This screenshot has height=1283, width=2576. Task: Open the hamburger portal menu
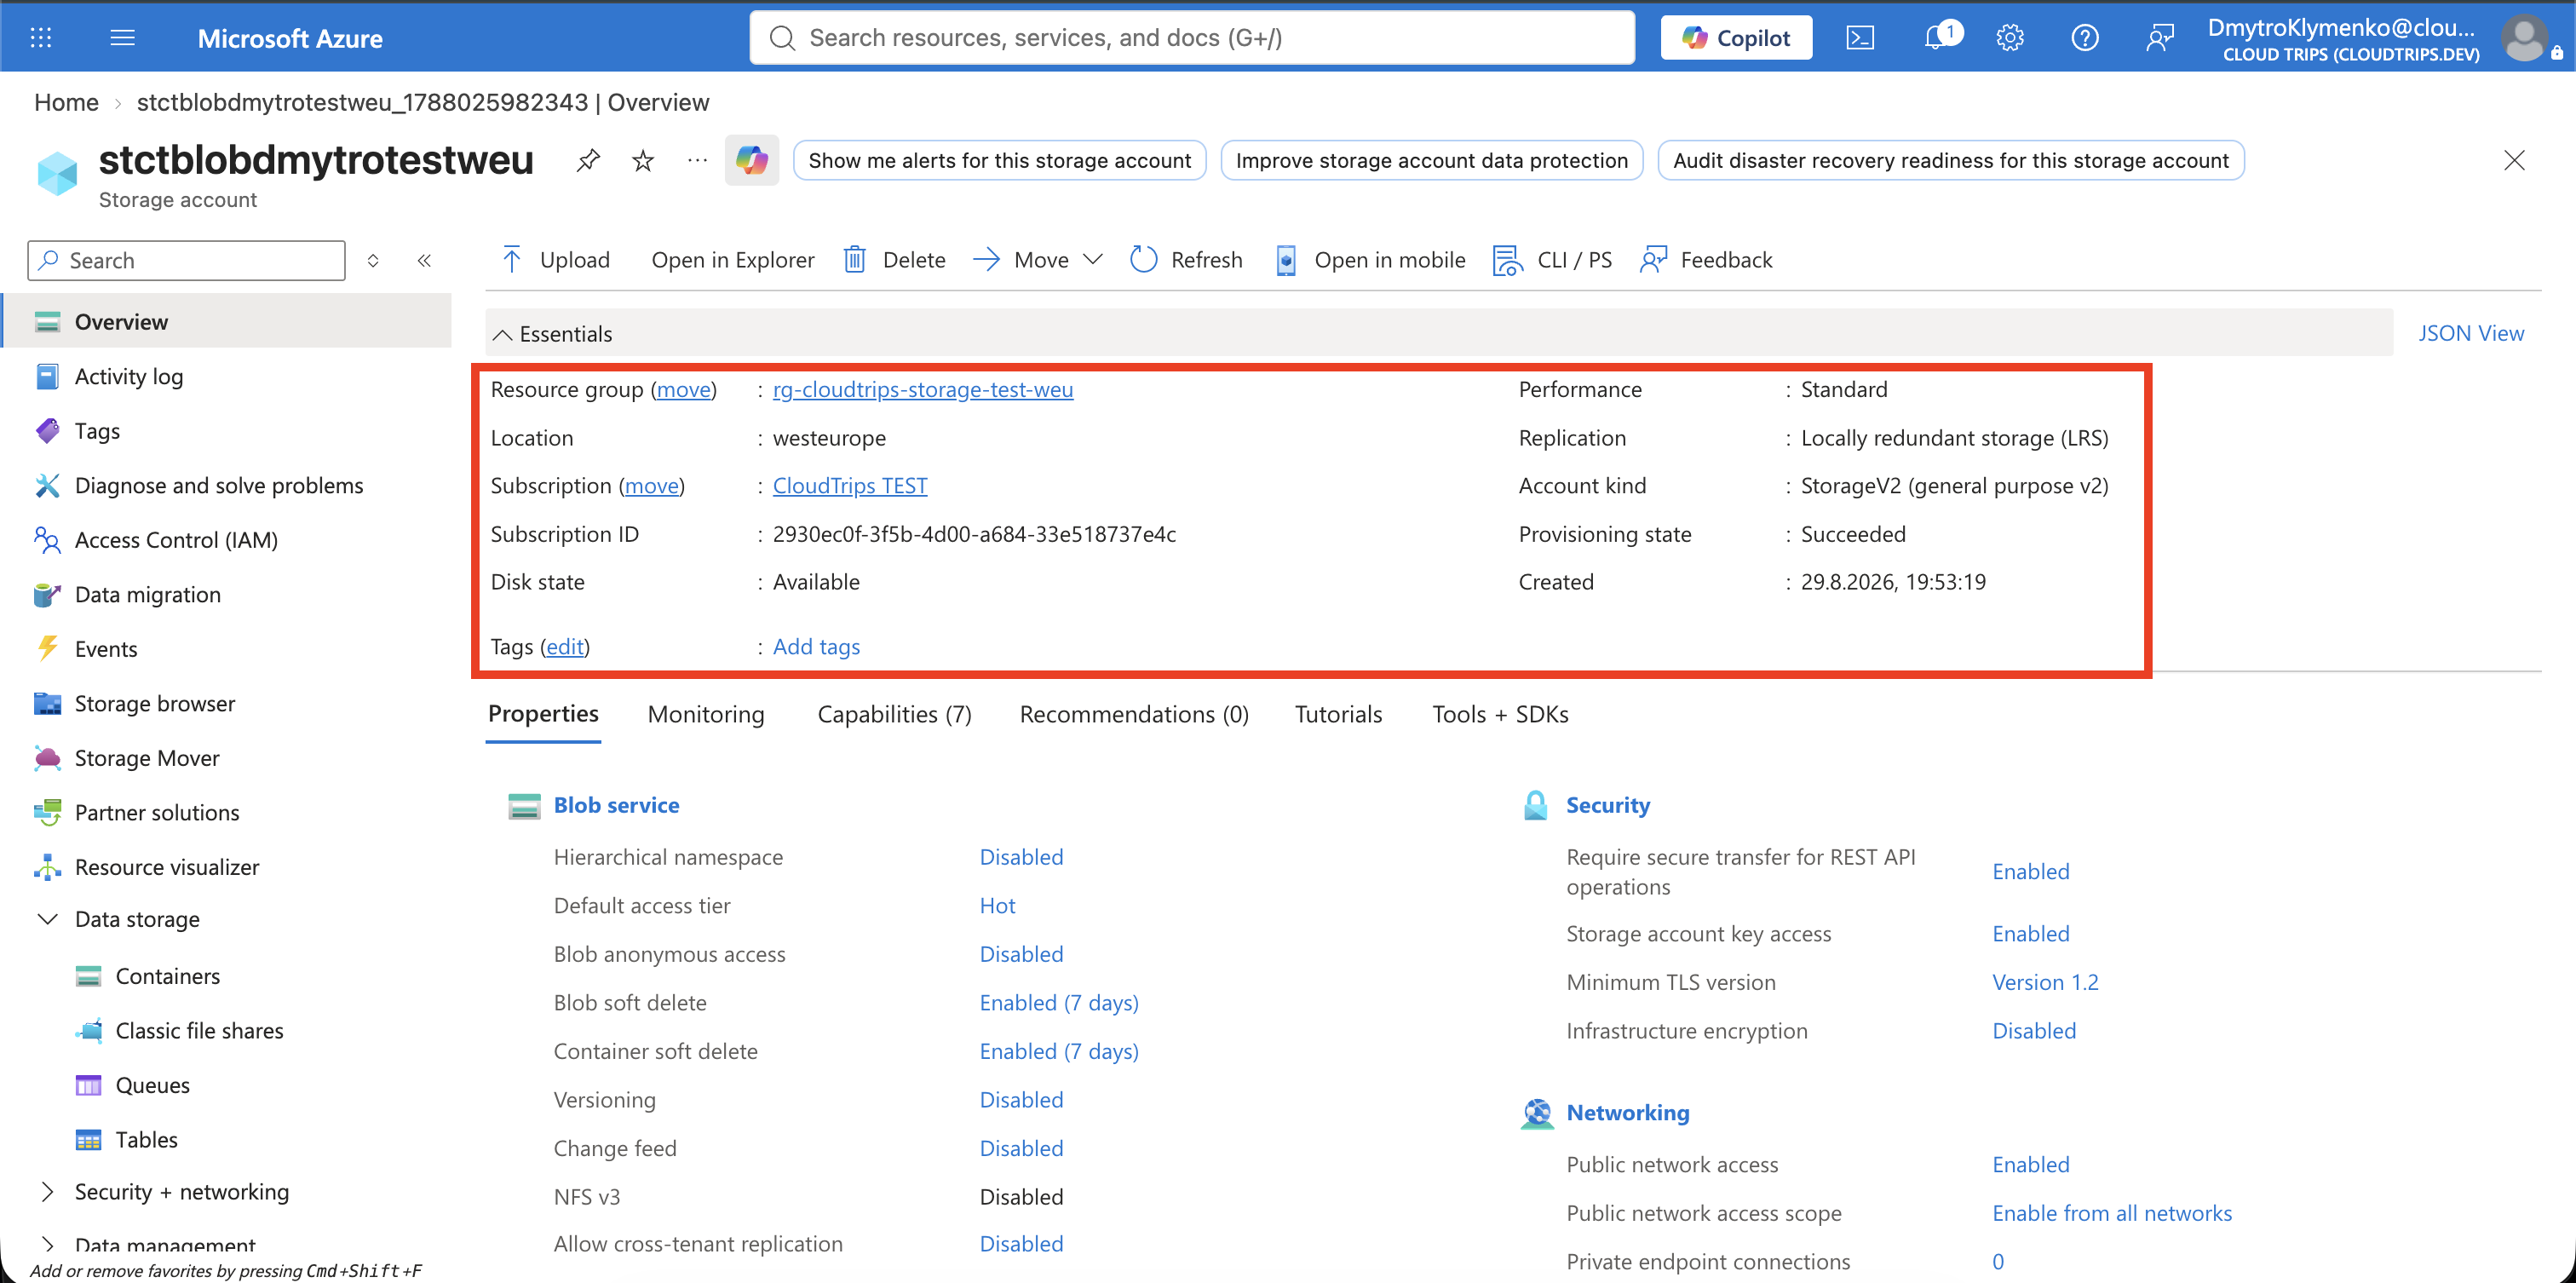[x=122, y=38]
